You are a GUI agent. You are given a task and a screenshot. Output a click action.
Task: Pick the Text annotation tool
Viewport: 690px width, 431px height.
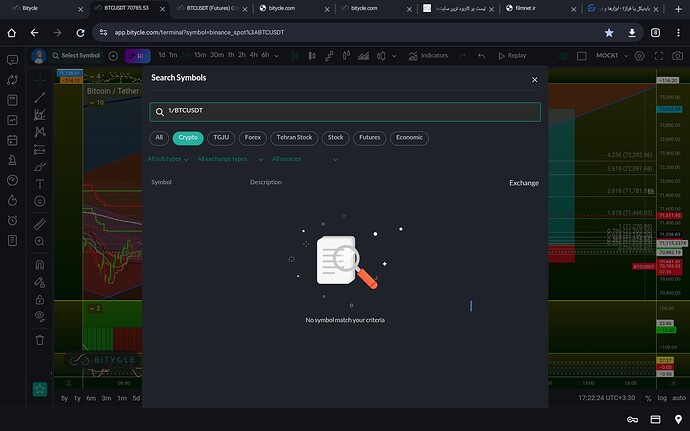[40, 184]
